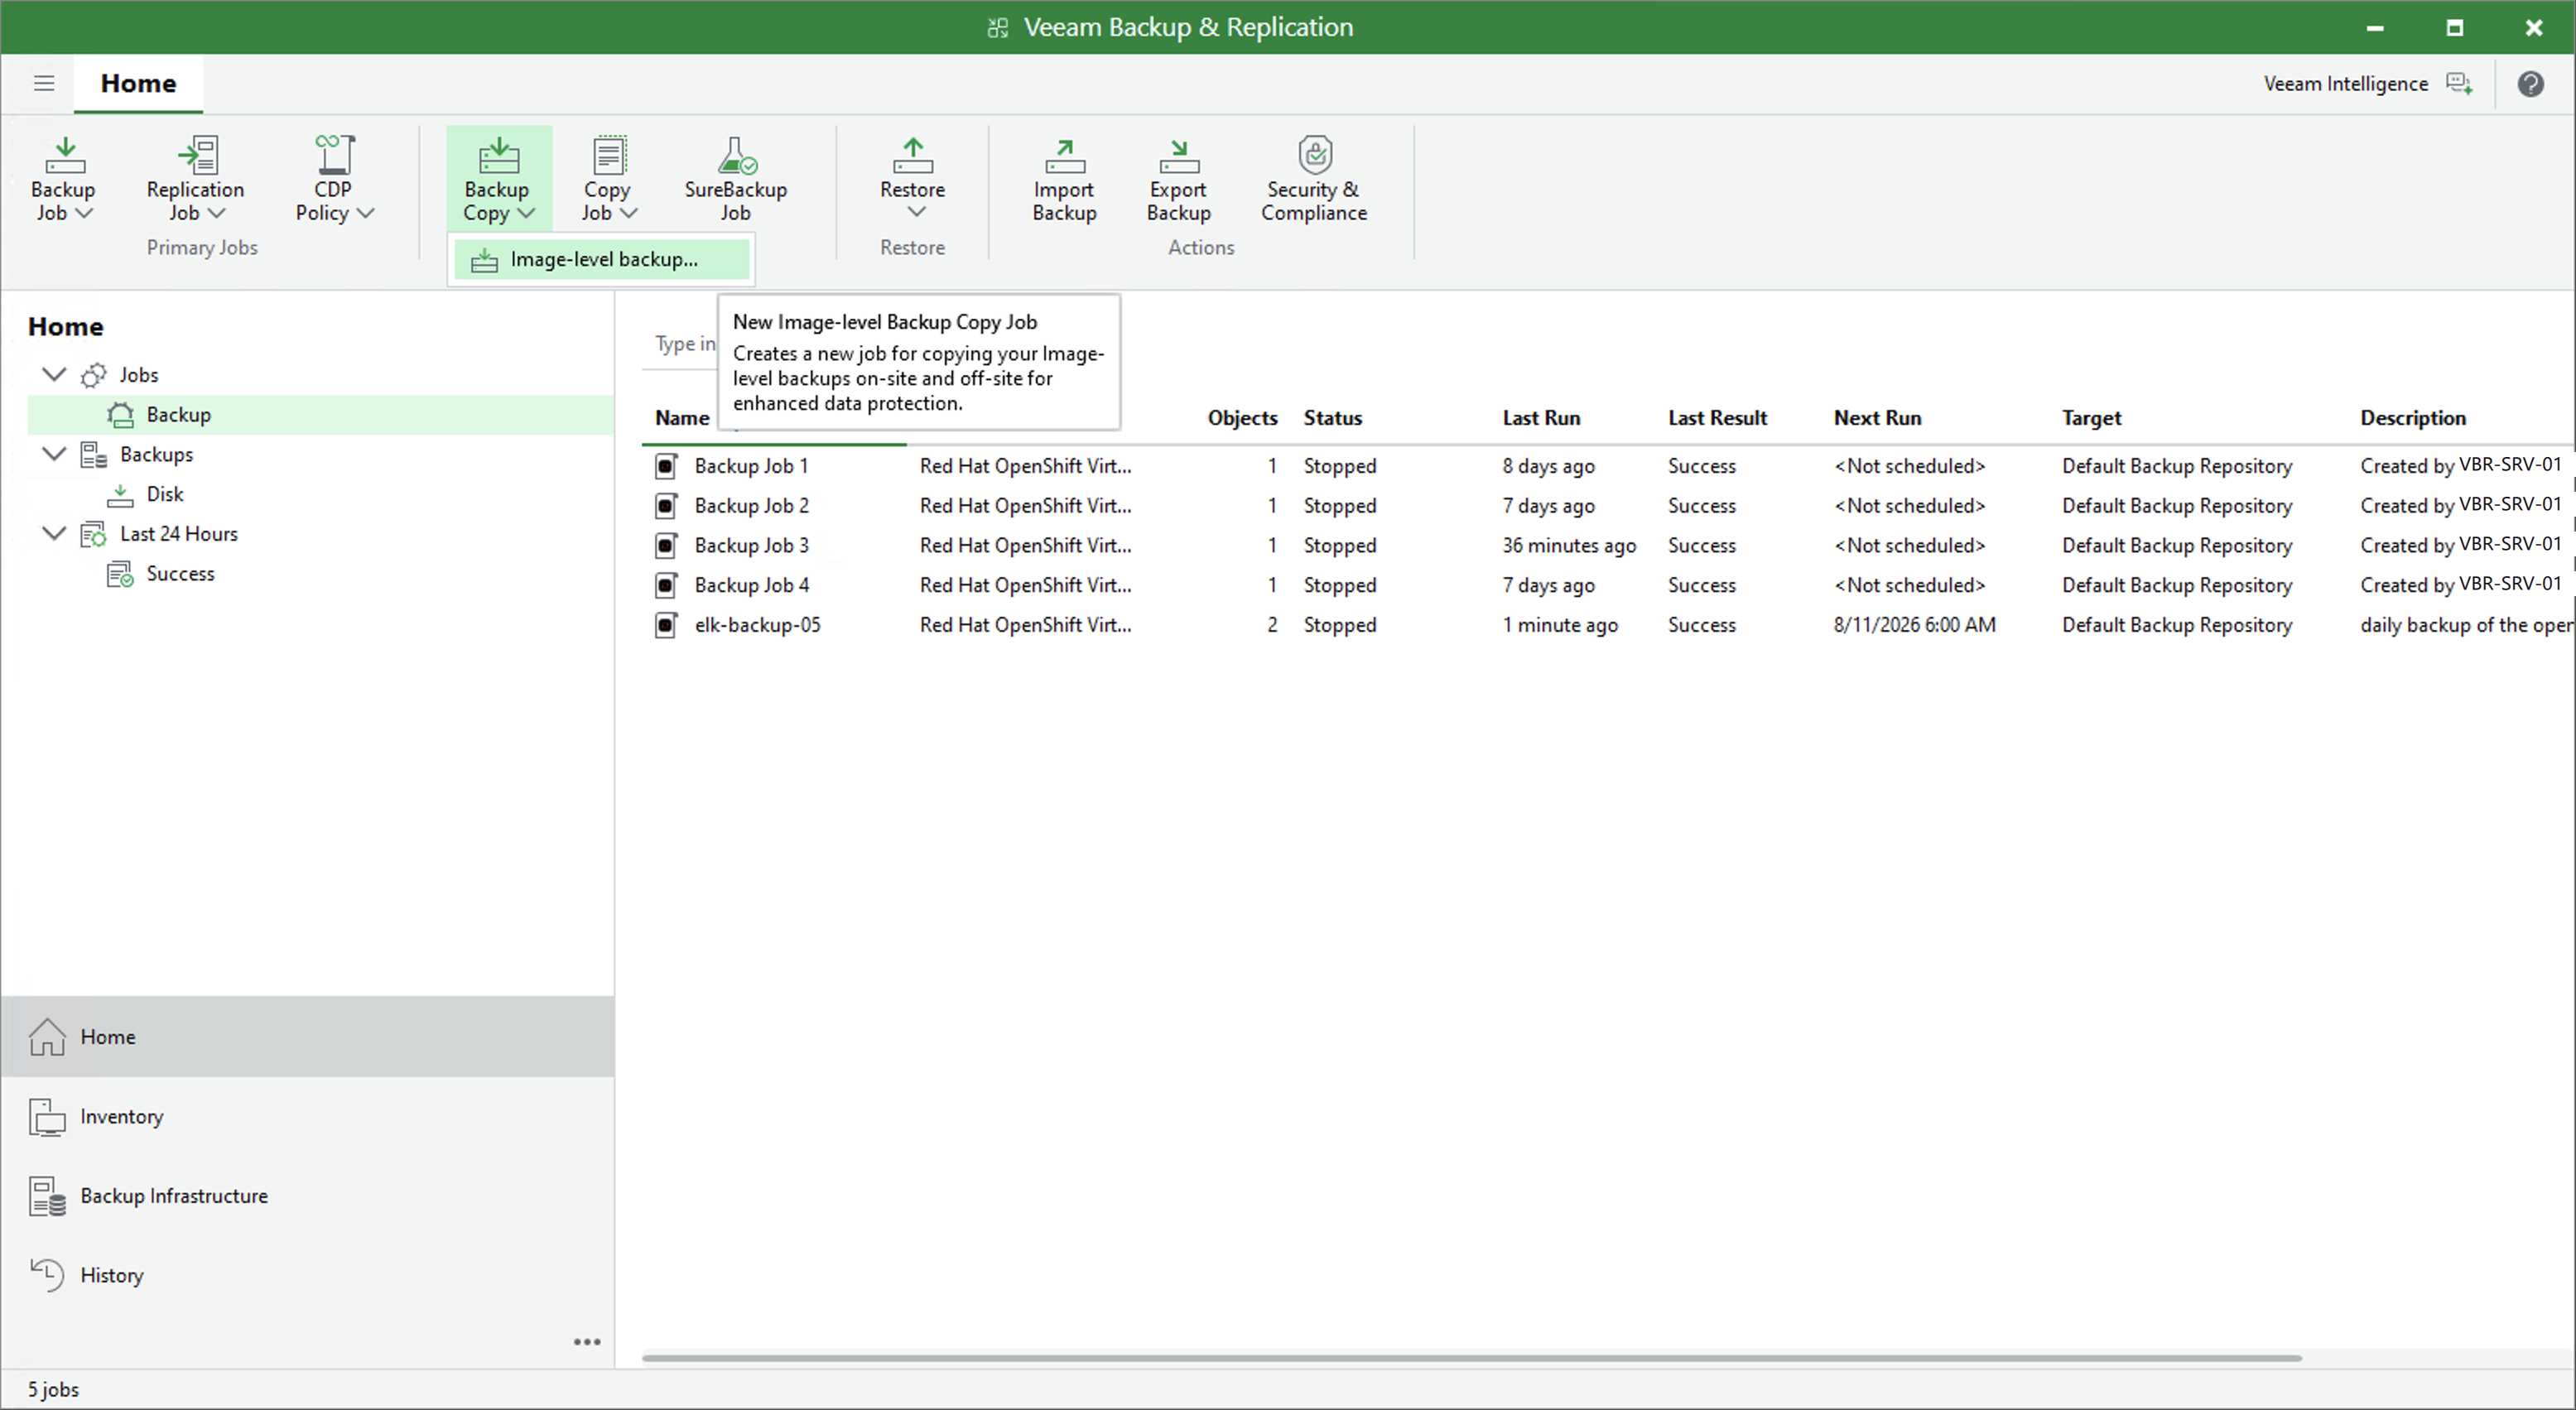Viewport: 2576px width, 1410px height.
Task: Expand the Restore dropdown chevron
Action: pyautogui.click(x=916, y=211)
